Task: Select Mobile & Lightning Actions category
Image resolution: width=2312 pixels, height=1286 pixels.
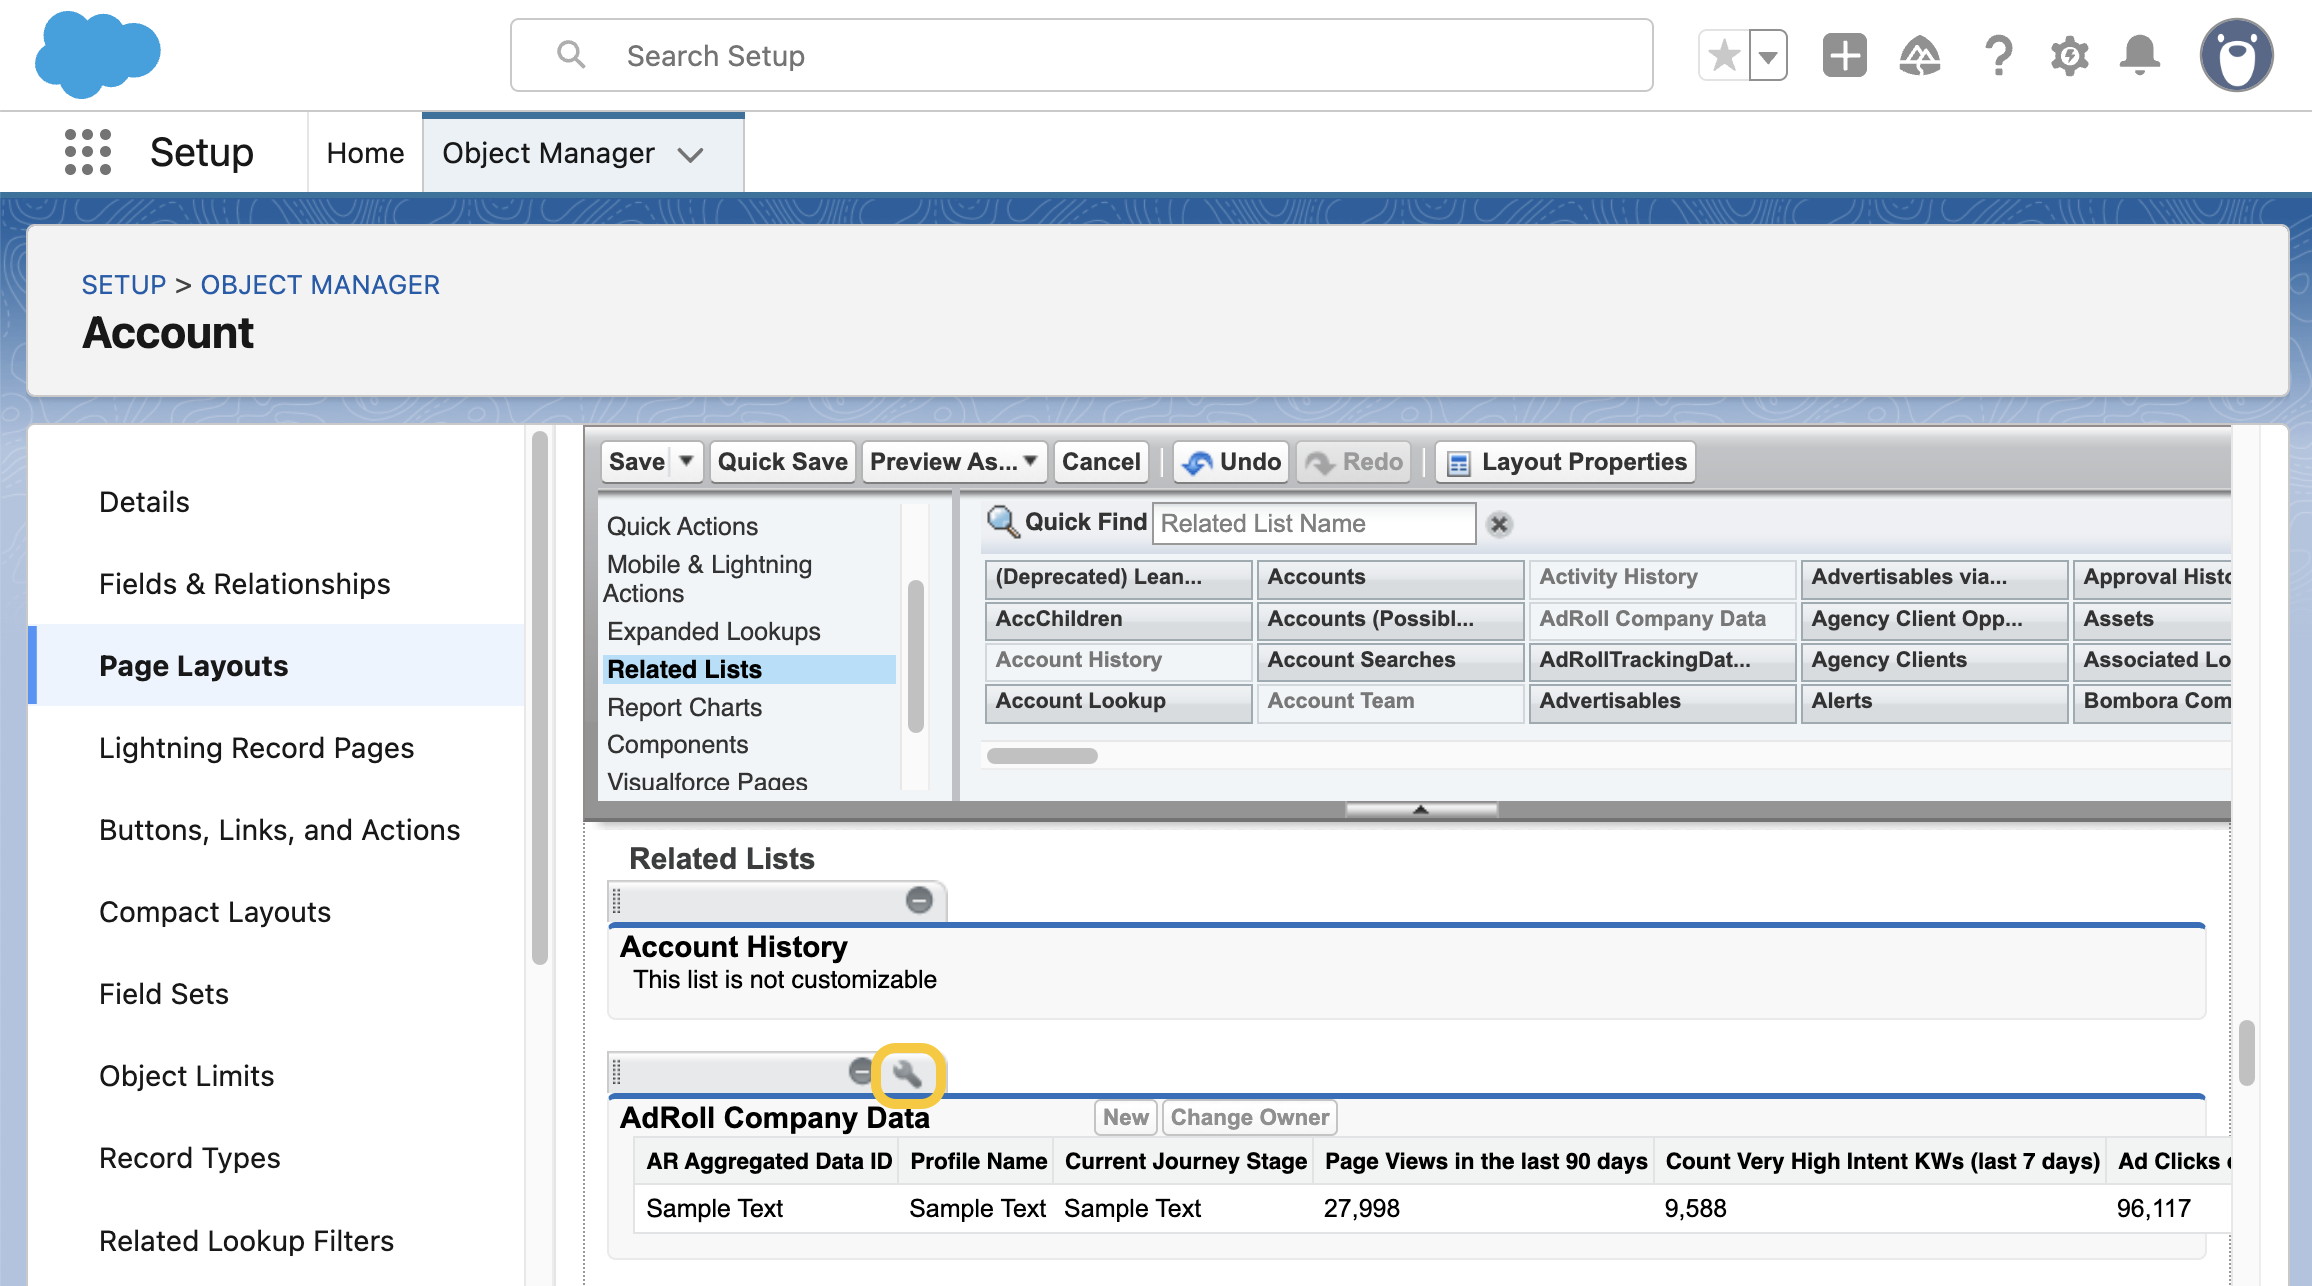Action: click(708, 579)
